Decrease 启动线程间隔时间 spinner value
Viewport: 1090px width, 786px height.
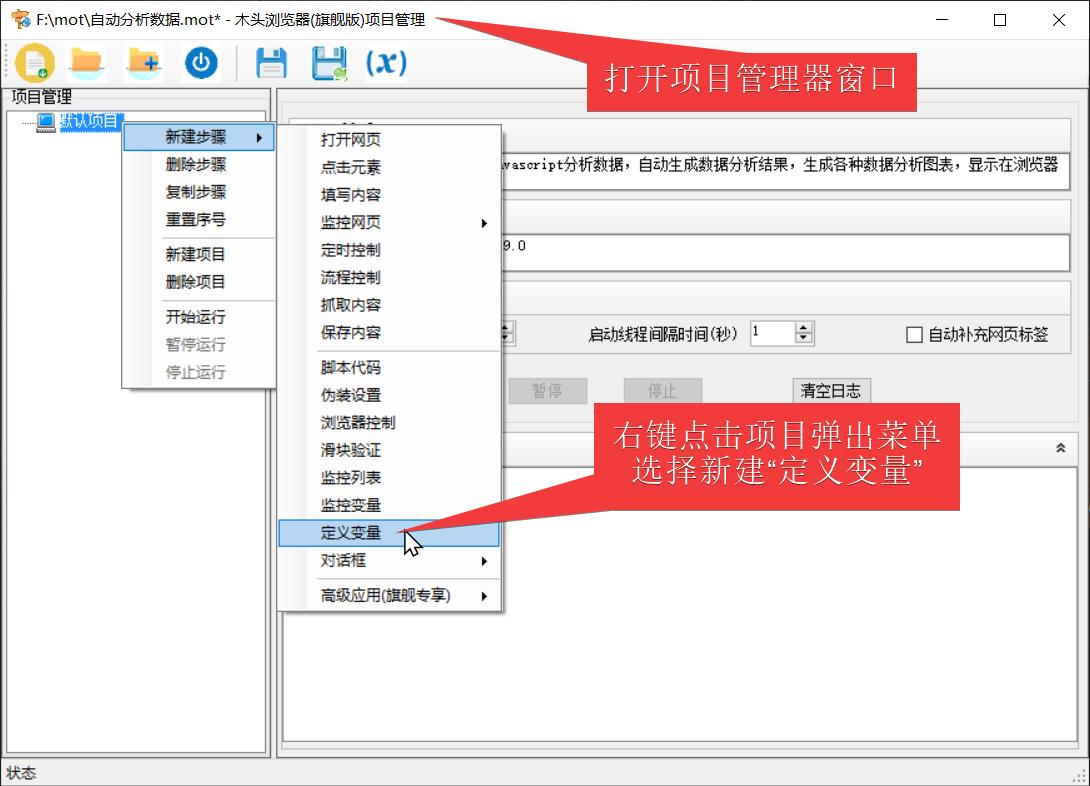[804, 339]
